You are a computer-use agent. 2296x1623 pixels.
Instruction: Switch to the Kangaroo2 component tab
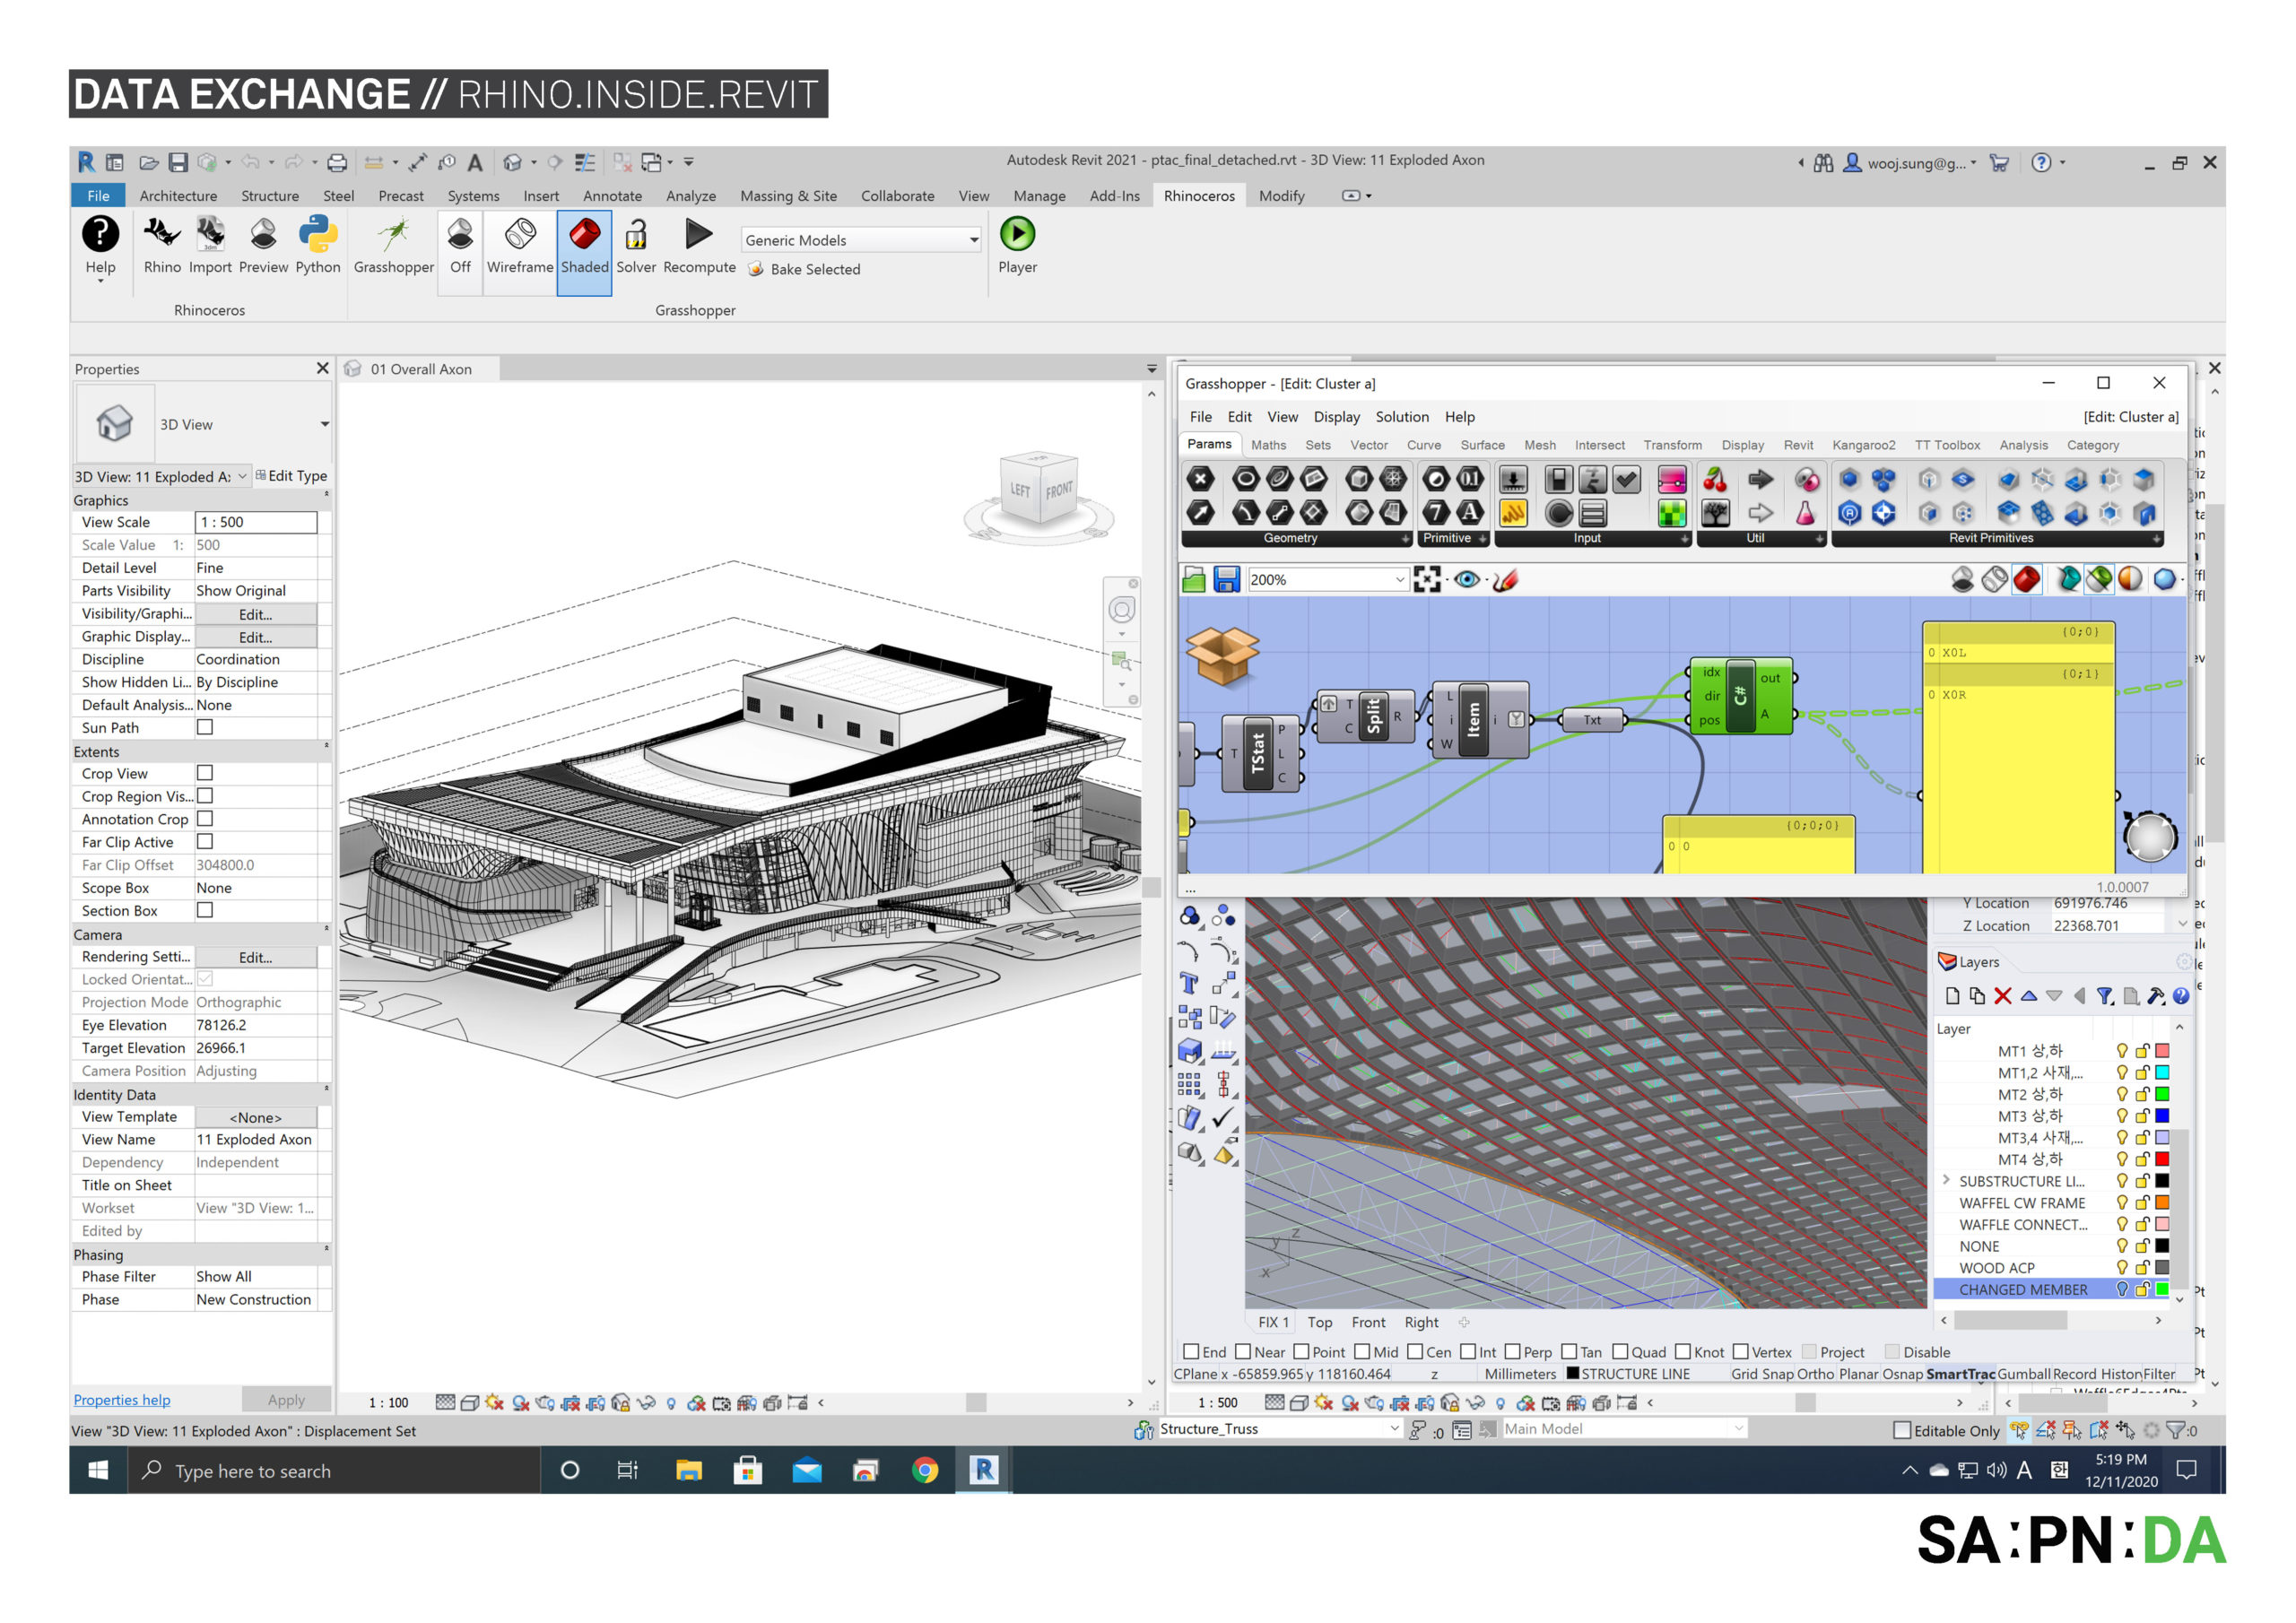(1863, 445)
